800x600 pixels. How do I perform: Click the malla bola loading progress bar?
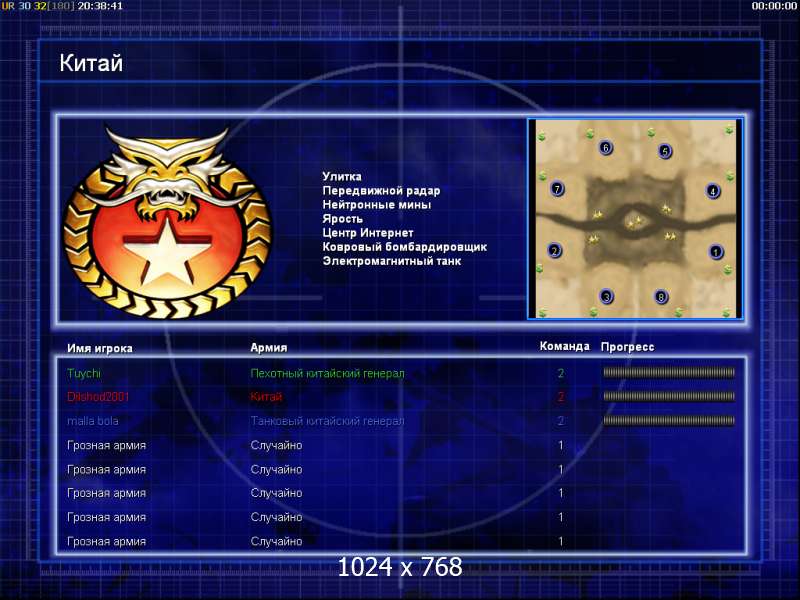[669, 420]
